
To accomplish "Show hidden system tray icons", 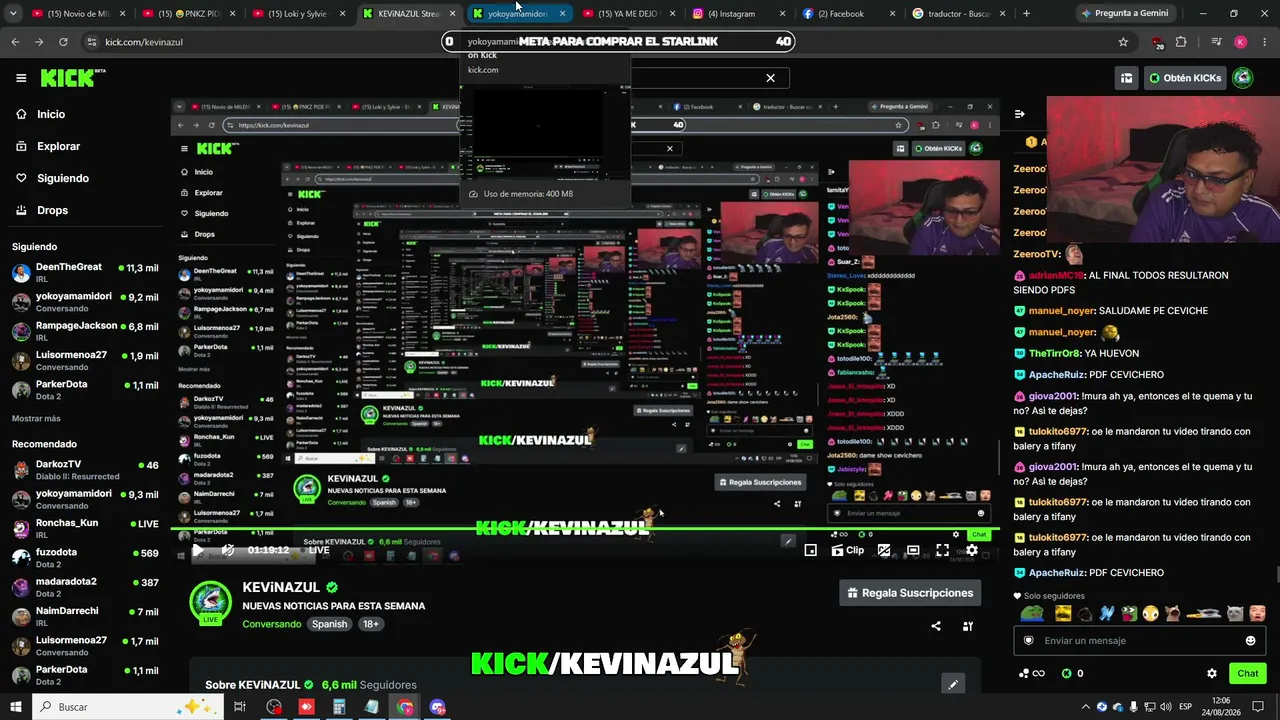I will [1086, 707].
